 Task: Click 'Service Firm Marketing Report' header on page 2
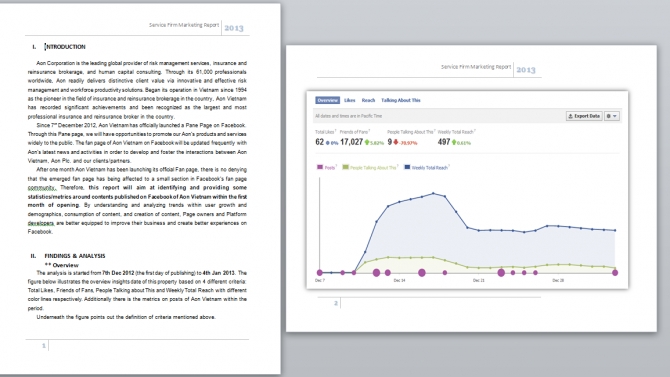476,67
